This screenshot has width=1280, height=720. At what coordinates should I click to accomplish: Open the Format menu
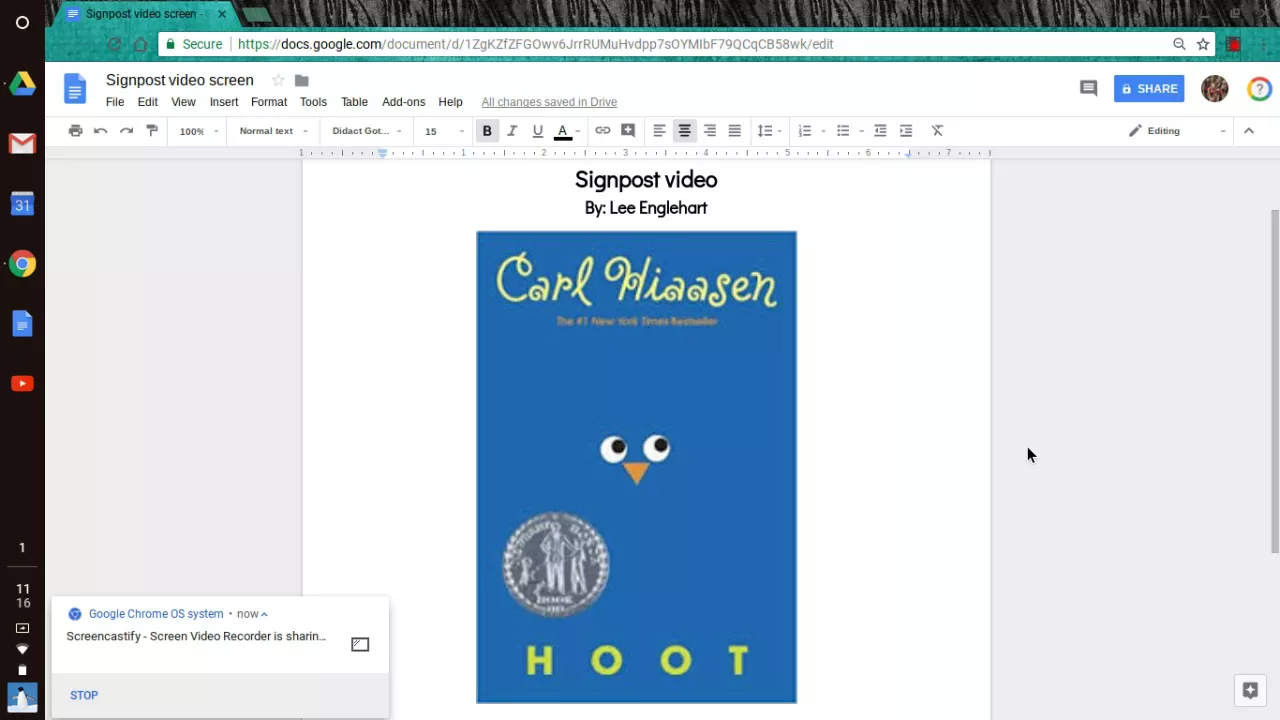click(x=269, y=102)
